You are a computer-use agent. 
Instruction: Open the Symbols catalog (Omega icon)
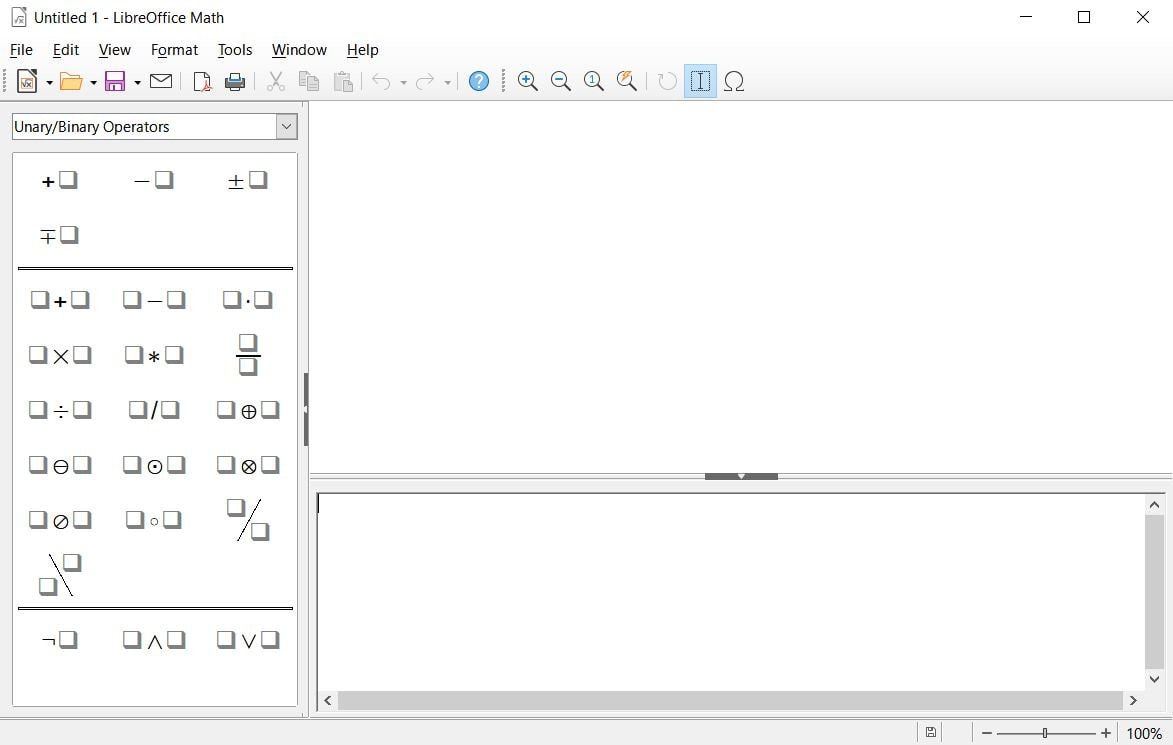735,81
